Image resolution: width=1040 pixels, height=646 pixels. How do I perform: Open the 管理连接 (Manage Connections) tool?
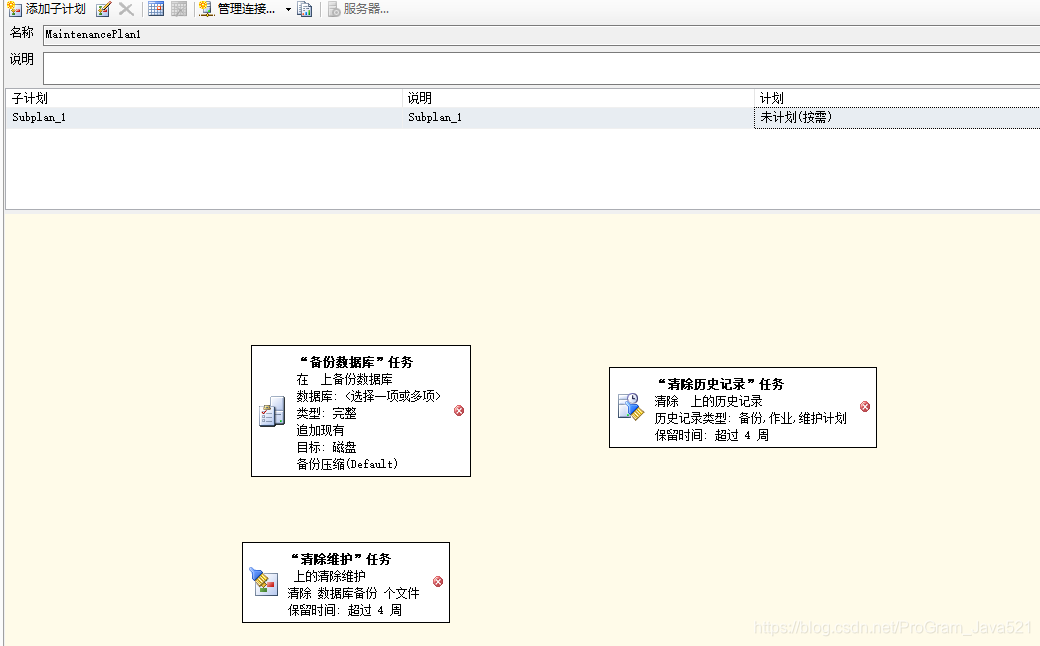point(240,9)
